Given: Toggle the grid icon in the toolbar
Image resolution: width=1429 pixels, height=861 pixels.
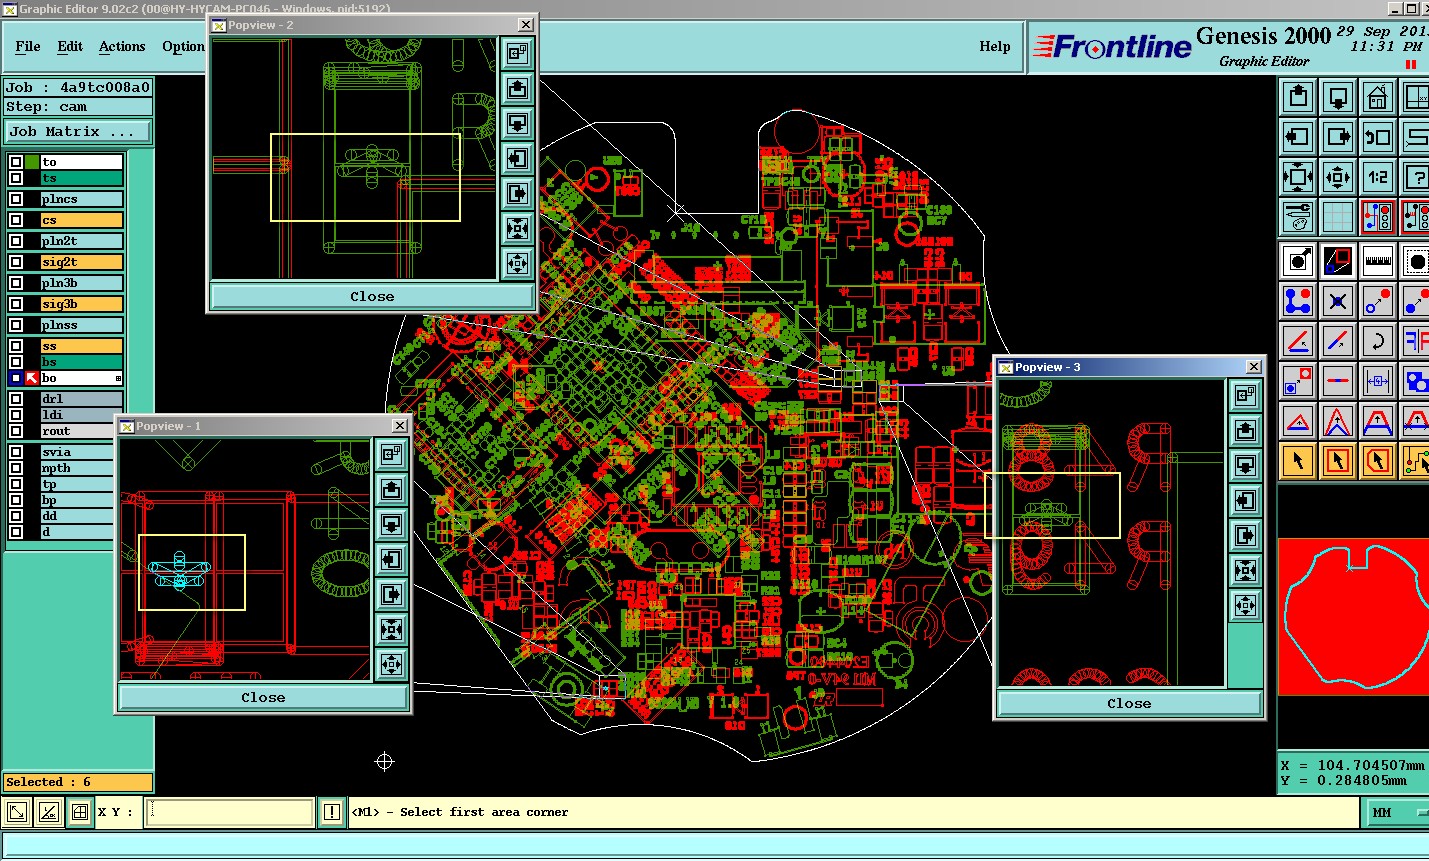Looking at the screenshot, I should 1338,217.
